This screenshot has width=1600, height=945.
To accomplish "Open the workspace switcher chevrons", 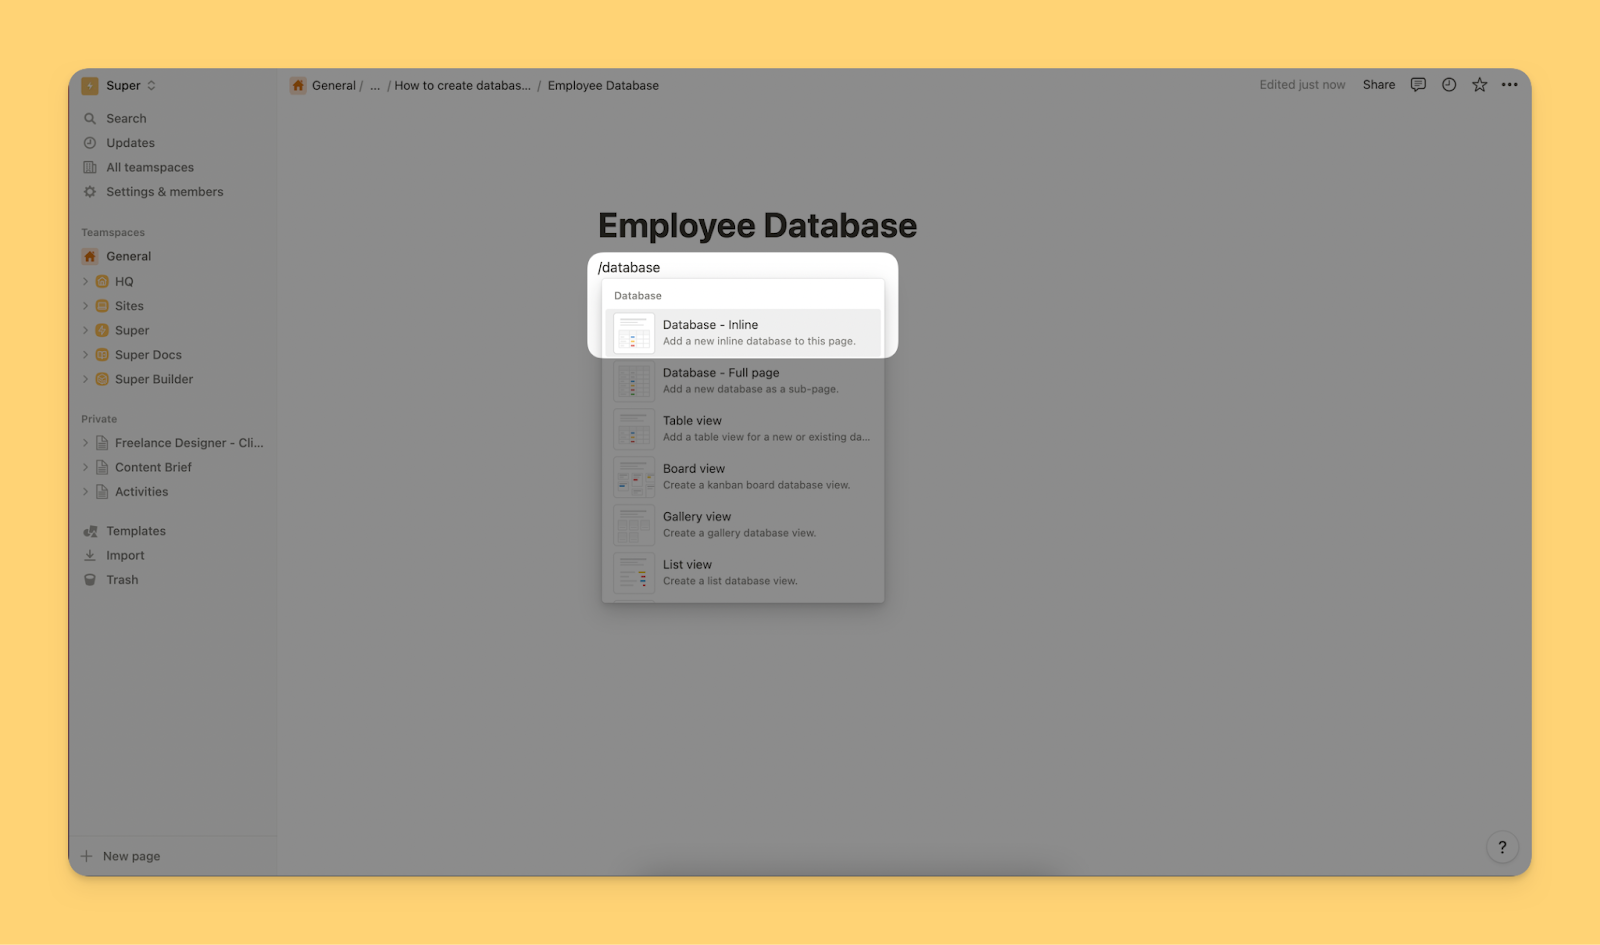I will click(x=151, y=86).
